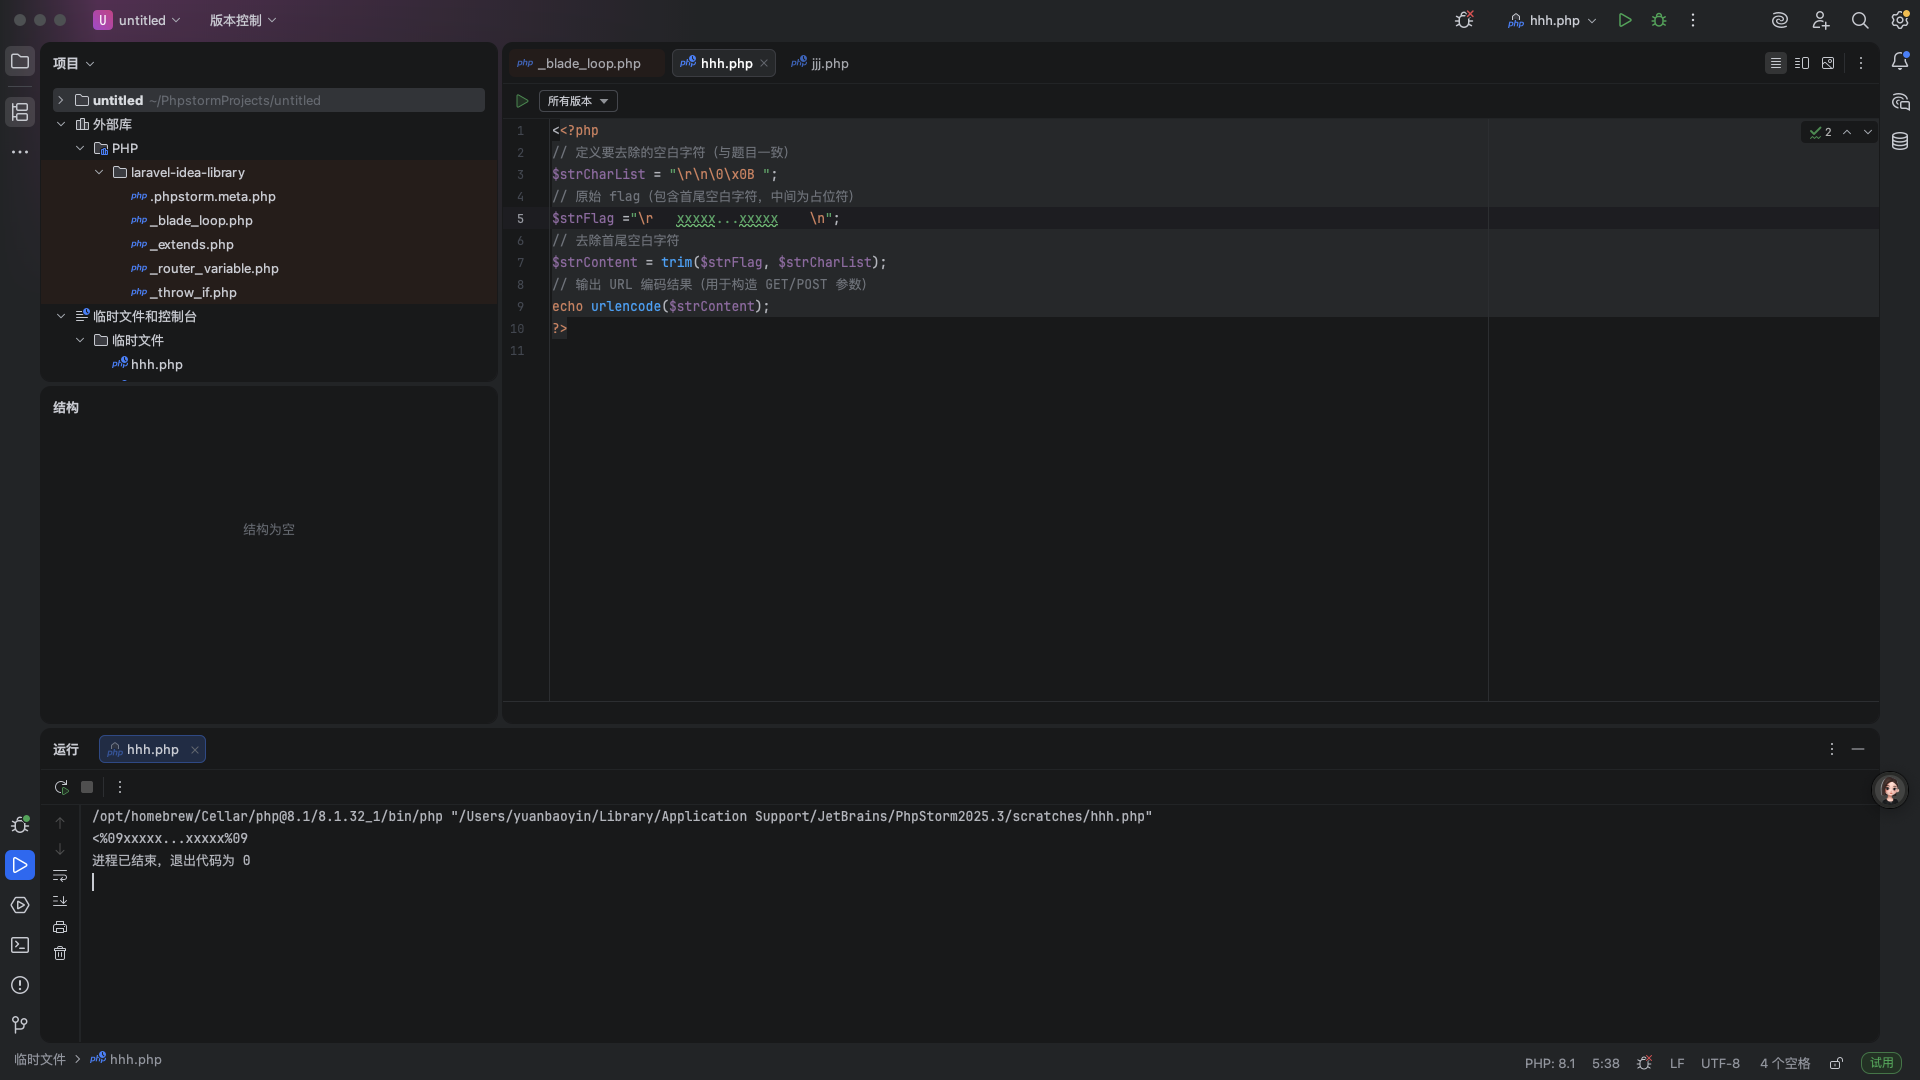The height and width of the screenshot is (1080, 1920).
Task: Open Search Everywhere magnifier icon
Action: (1860, 20)
